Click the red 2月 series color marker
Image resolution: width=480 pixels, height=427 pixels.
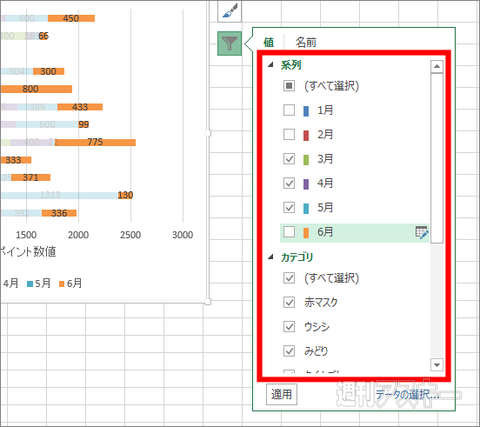coord(306,135)
